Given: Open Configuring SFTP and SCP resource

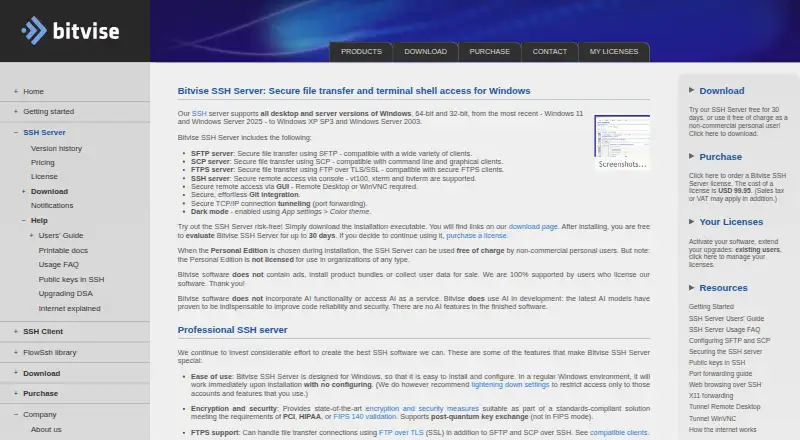Looking at the screenshot, I should point(729,340).
